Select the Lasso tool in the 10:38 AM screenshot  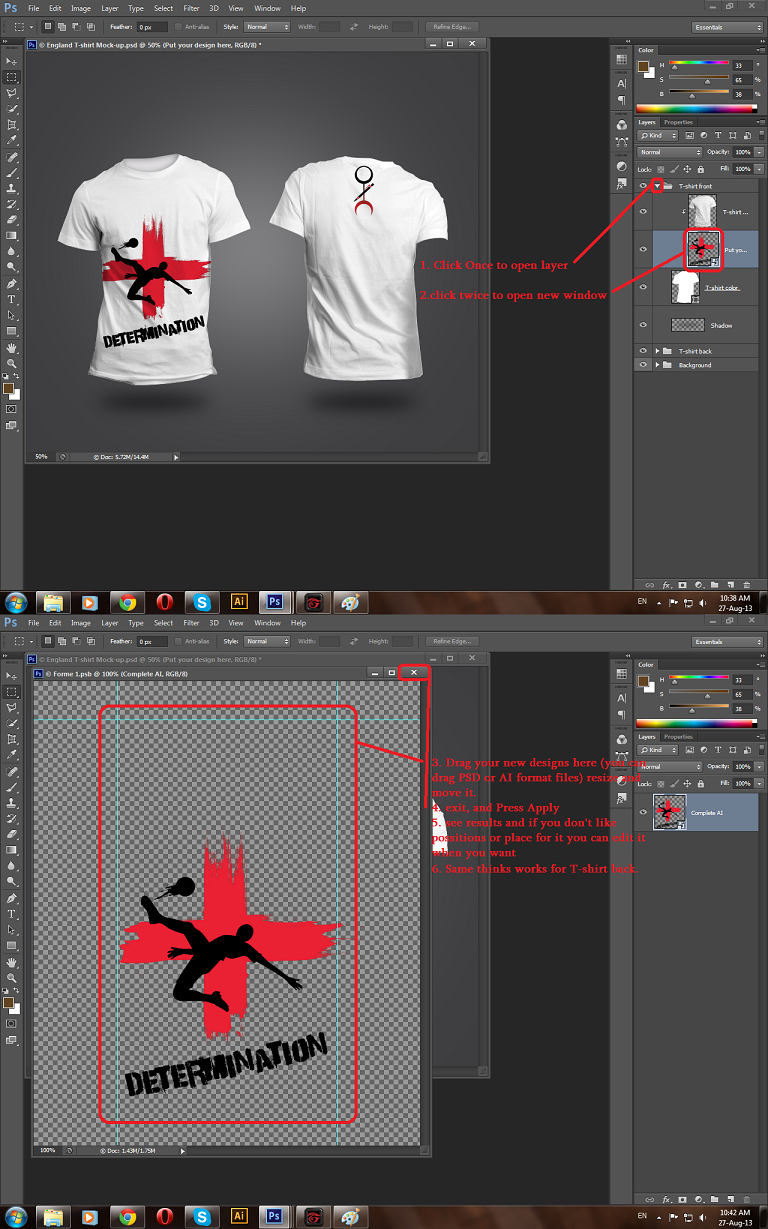tap(12, 92)
